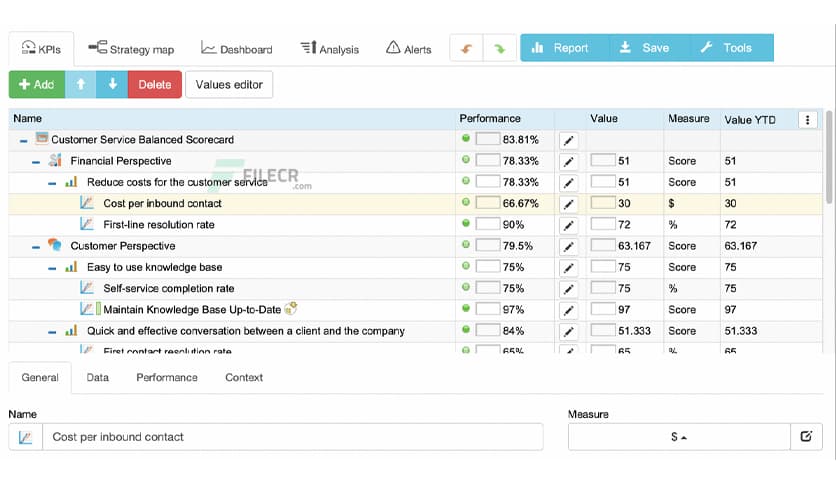
Task: Click the edit measure icon beside Measure field
Action: pos(806,437)
